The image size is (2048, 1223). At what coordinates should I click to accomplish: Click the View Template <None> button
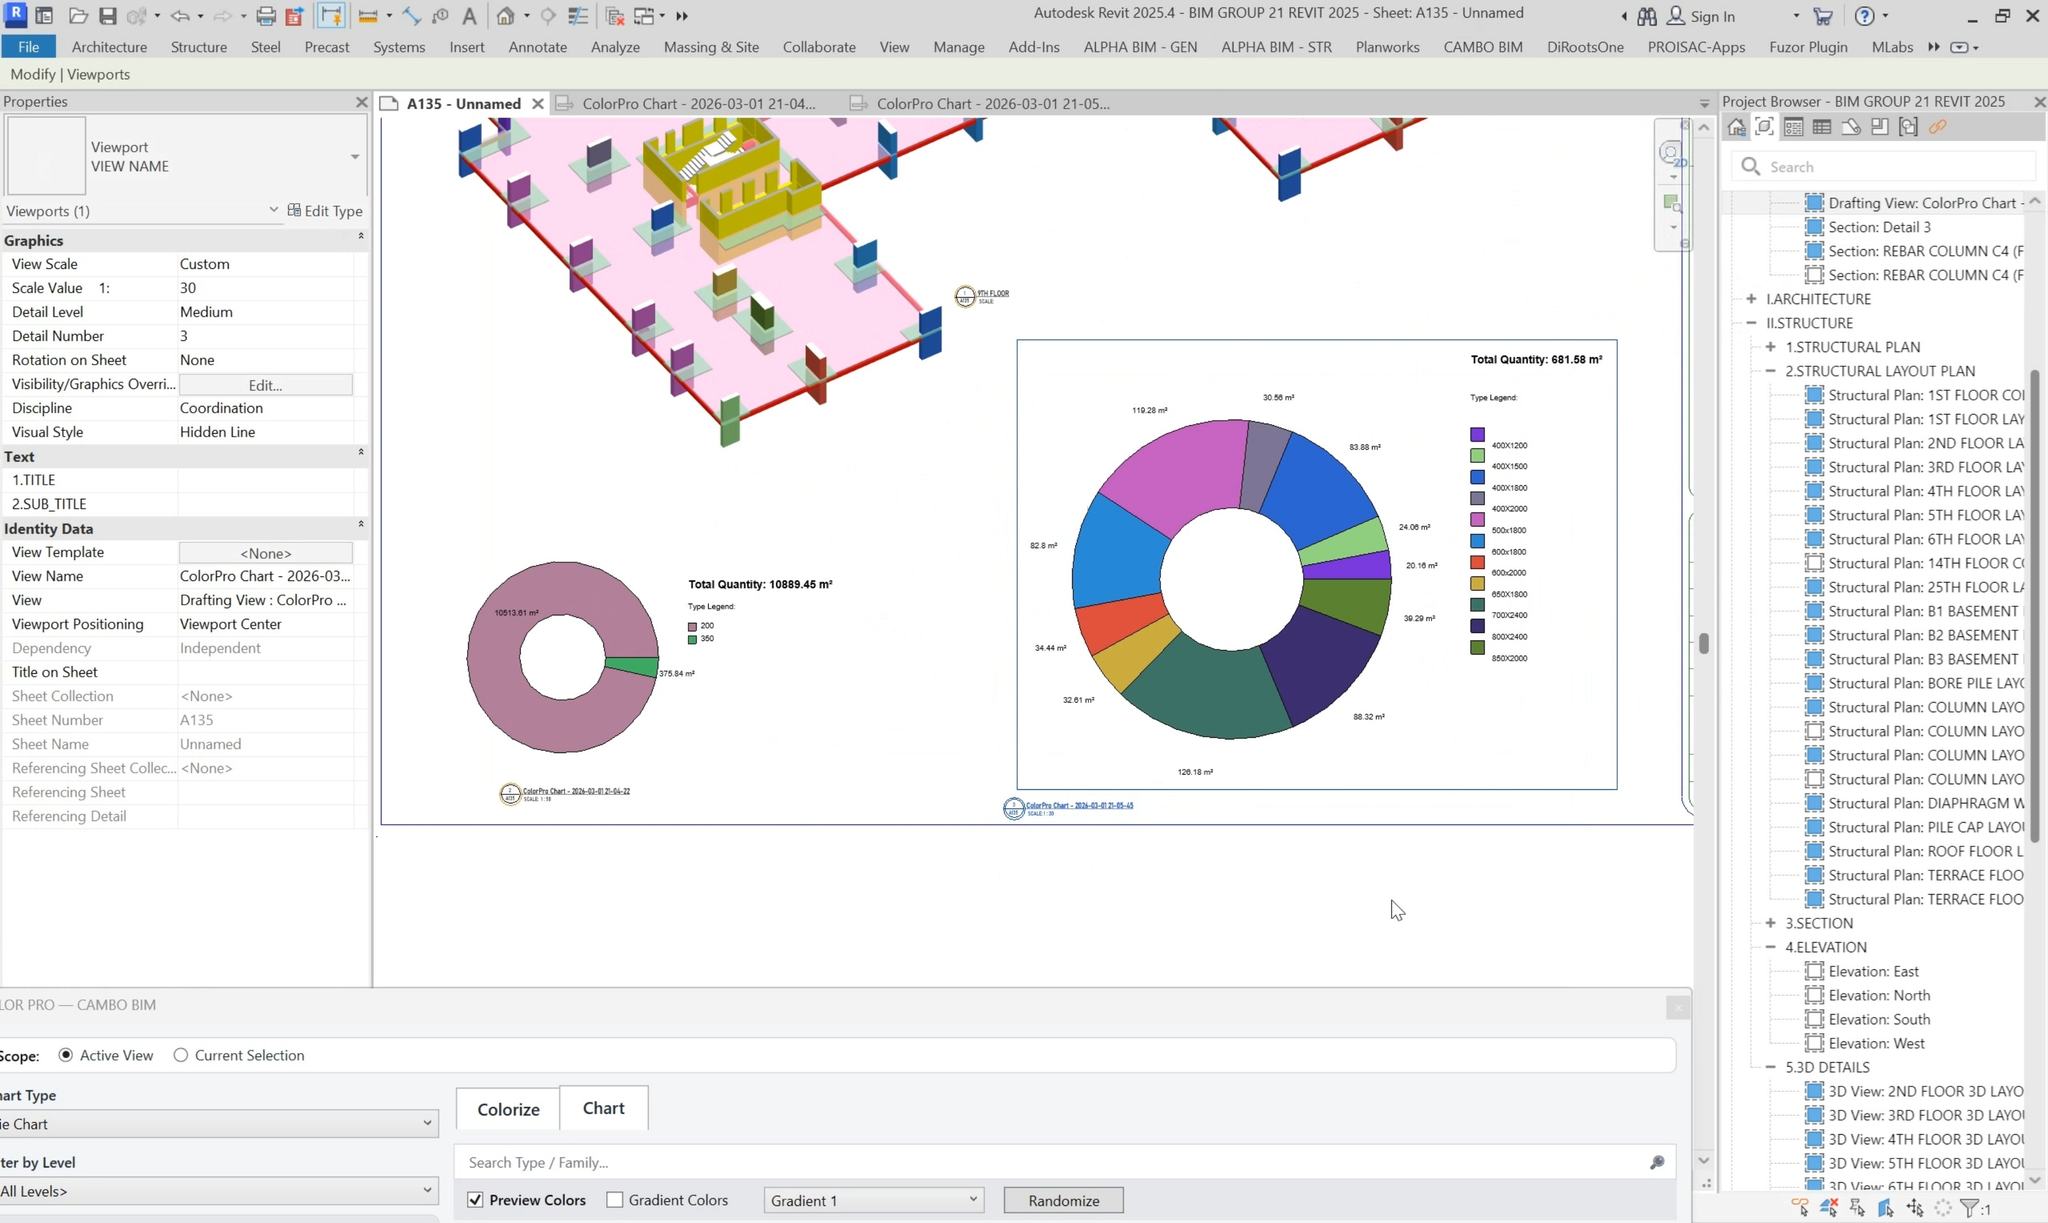coord(265,553)
